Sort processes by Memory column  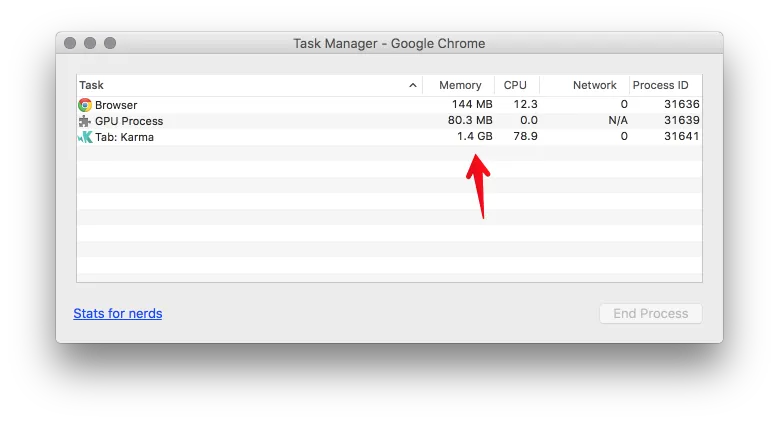pos(460,86)
